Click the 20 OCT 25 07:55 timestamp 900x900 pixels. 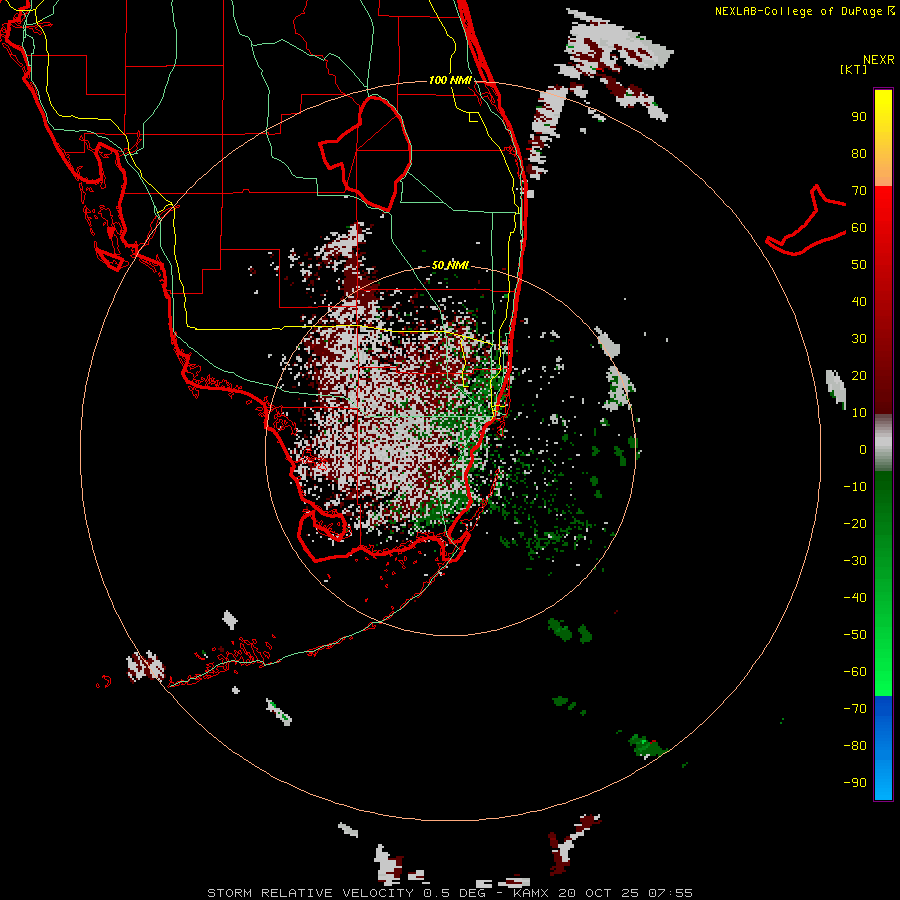pos(625,893)
